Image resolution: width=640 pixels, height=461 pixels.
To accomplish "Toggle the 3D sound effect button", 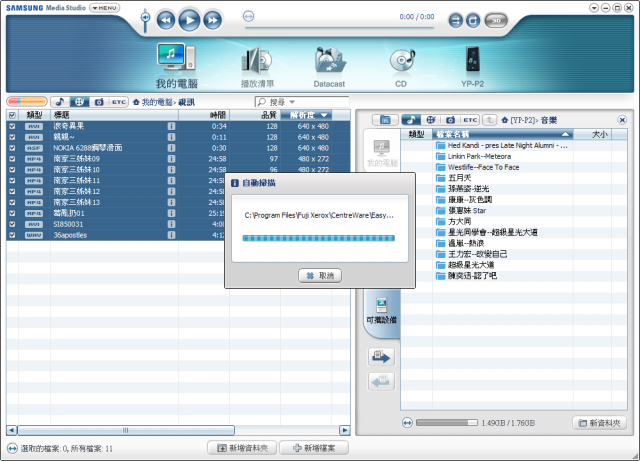I will click(x=496, y=20).
